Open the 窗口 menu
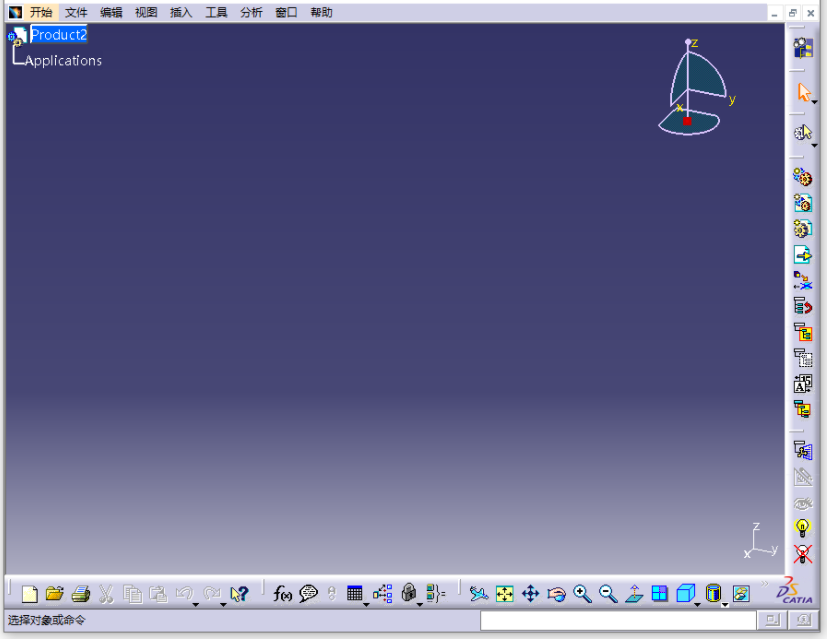827x639 pixels. (286, 12)
